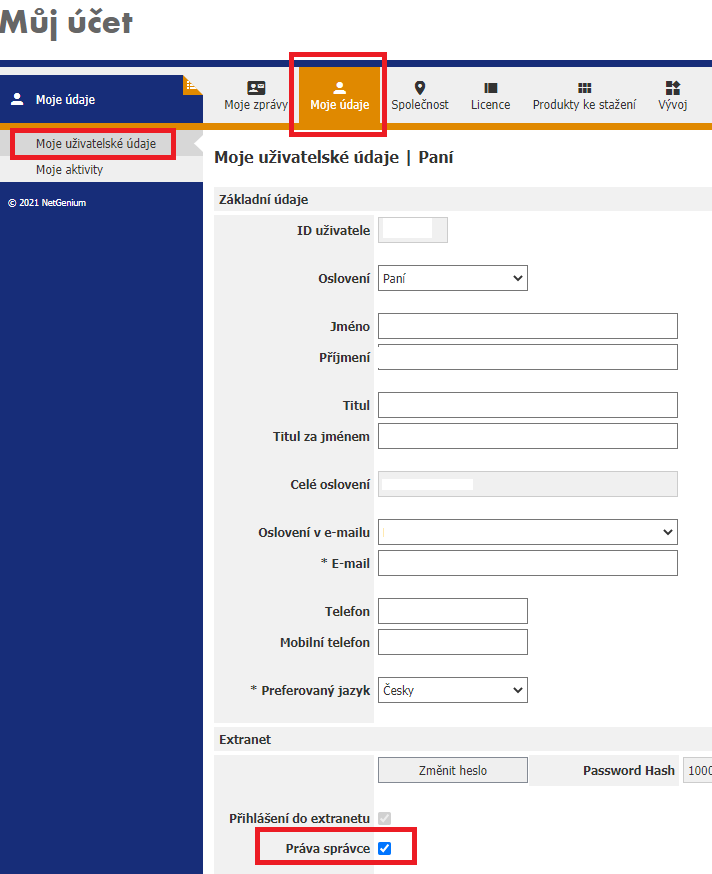Click the Telefon input field
The image size is (712, 874).
pos(453,611)
